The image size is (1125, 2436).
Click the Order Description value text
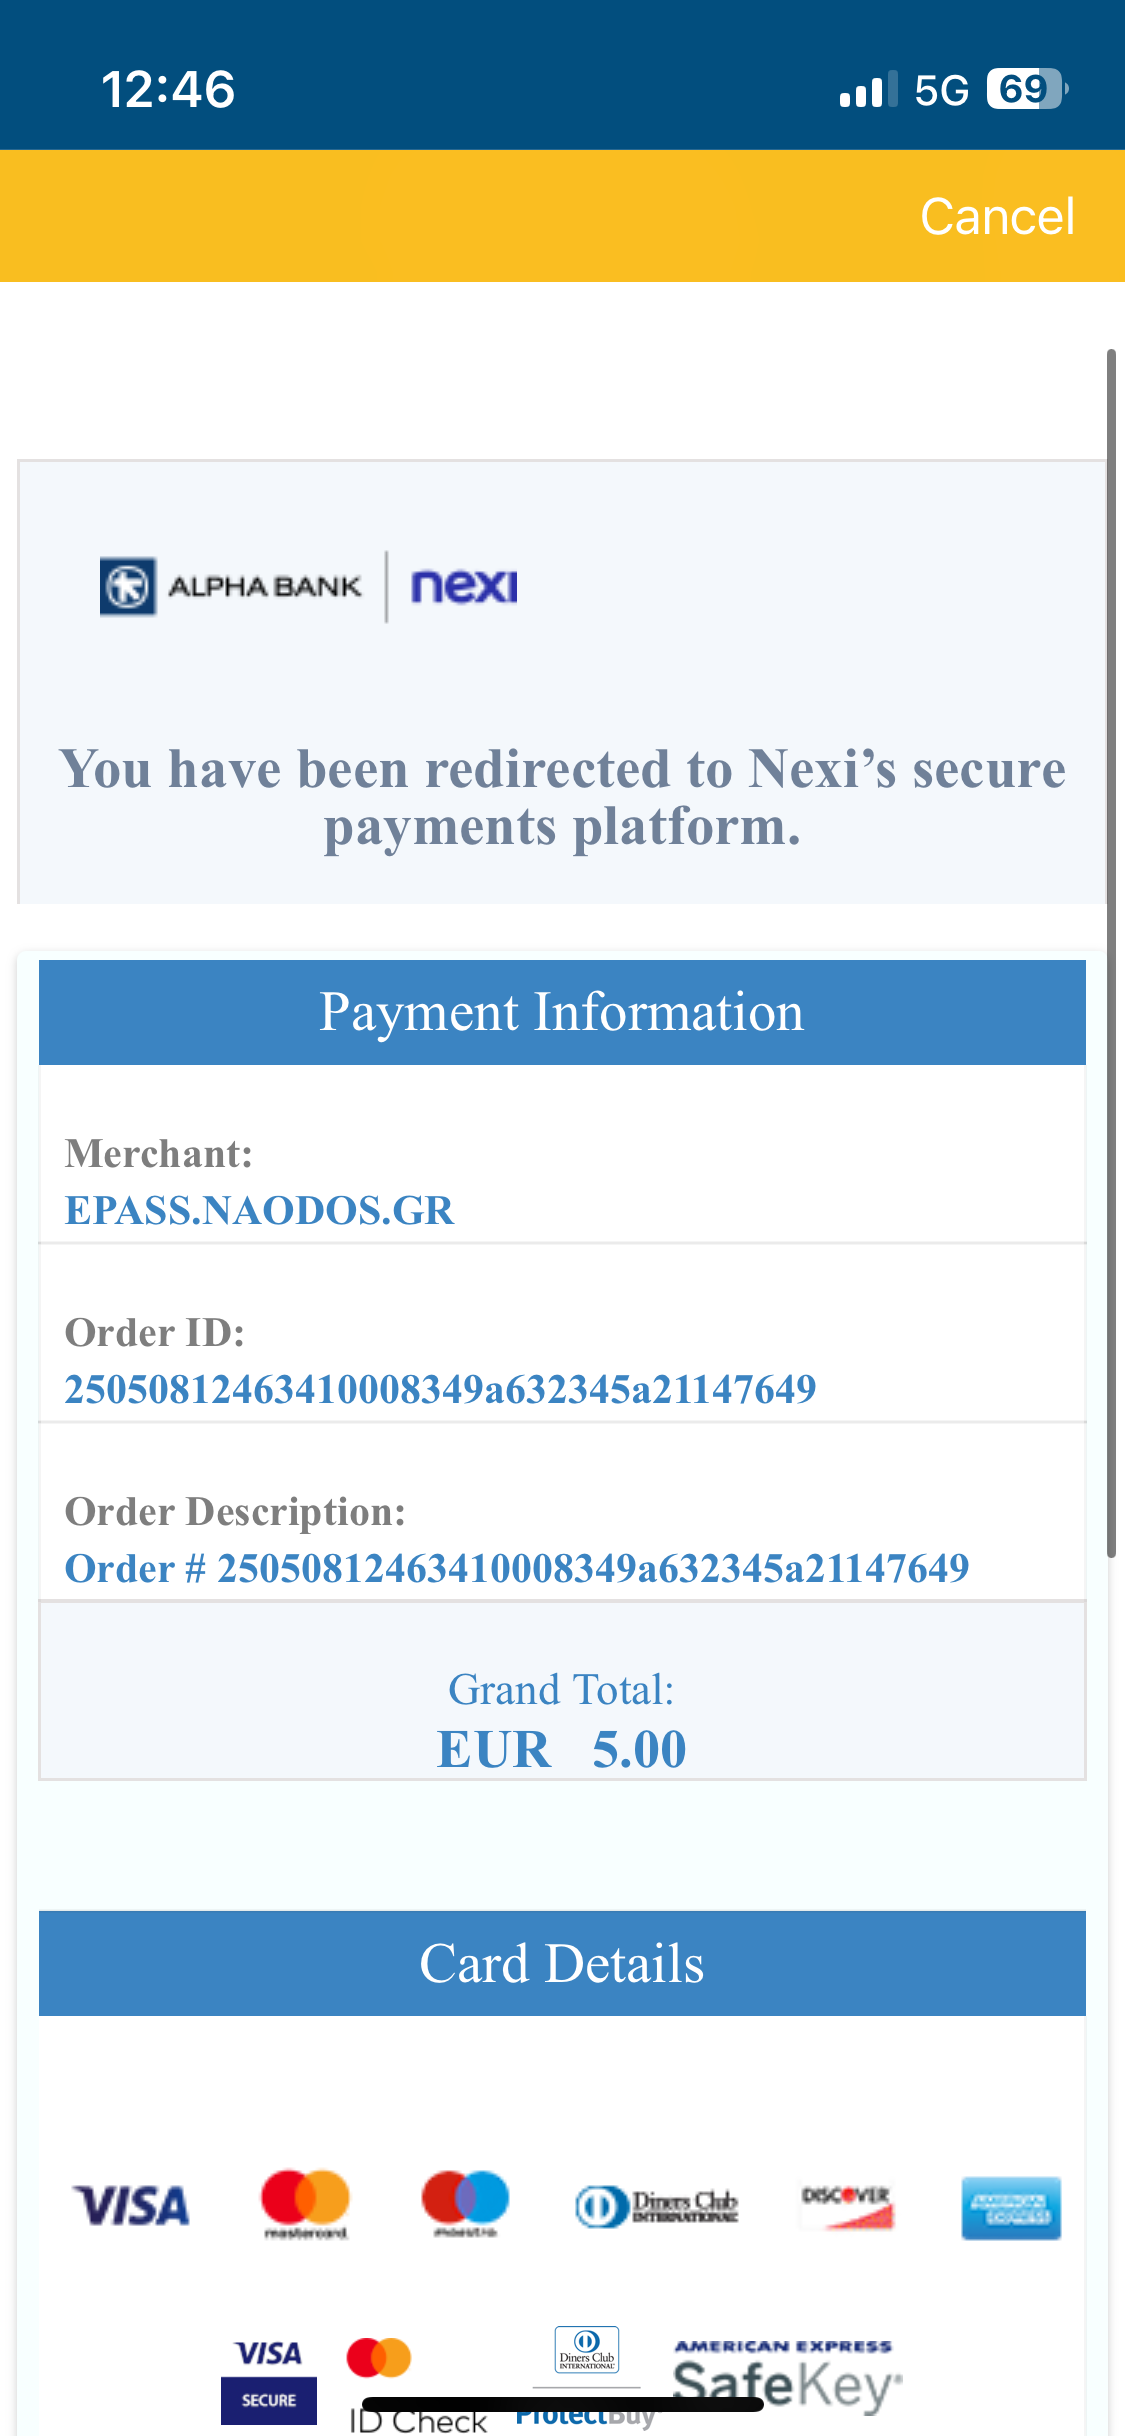[x=516, y=1568]
